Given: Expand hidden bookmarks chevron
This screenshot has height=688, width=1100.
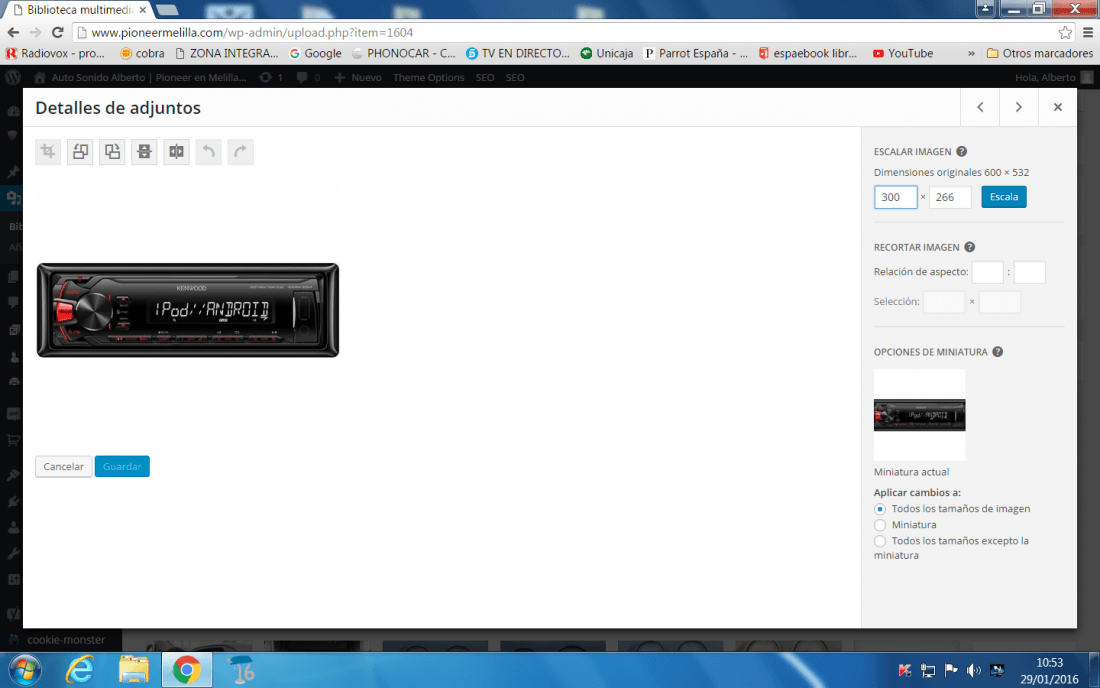Looking at the screenshot, I should [x=971, y=53].
